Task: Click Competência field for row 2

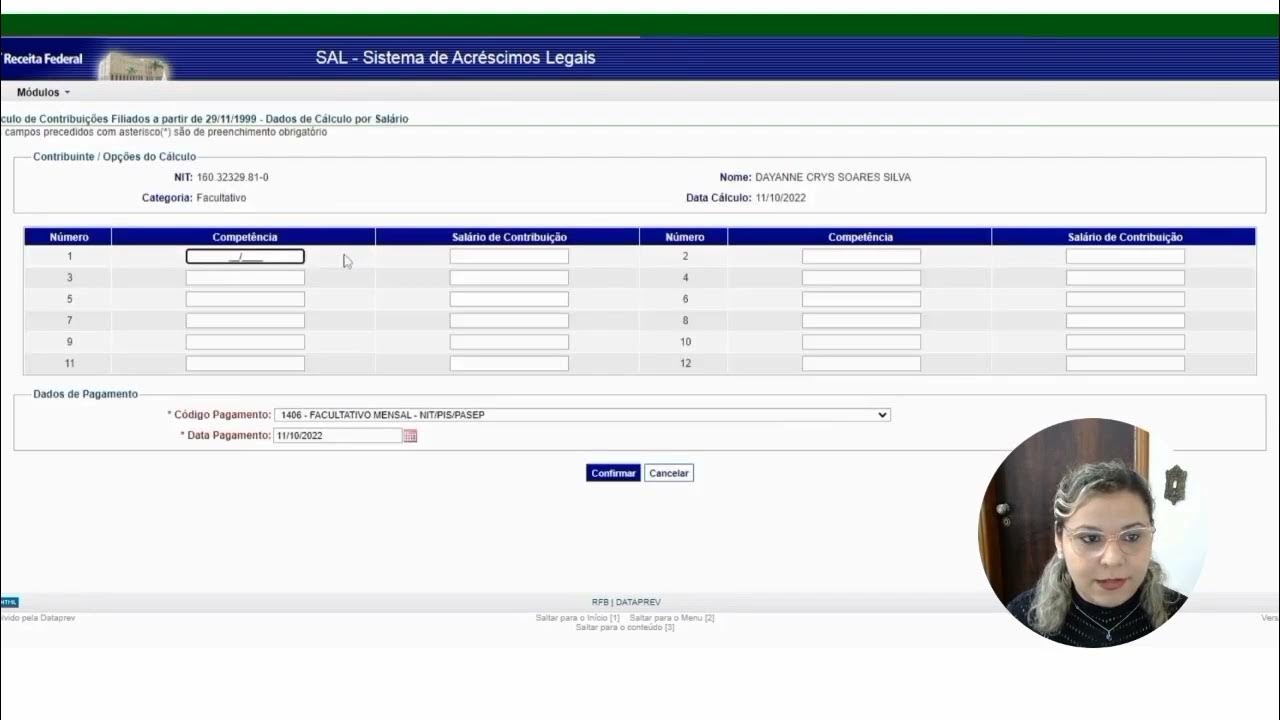Action: 861,257
